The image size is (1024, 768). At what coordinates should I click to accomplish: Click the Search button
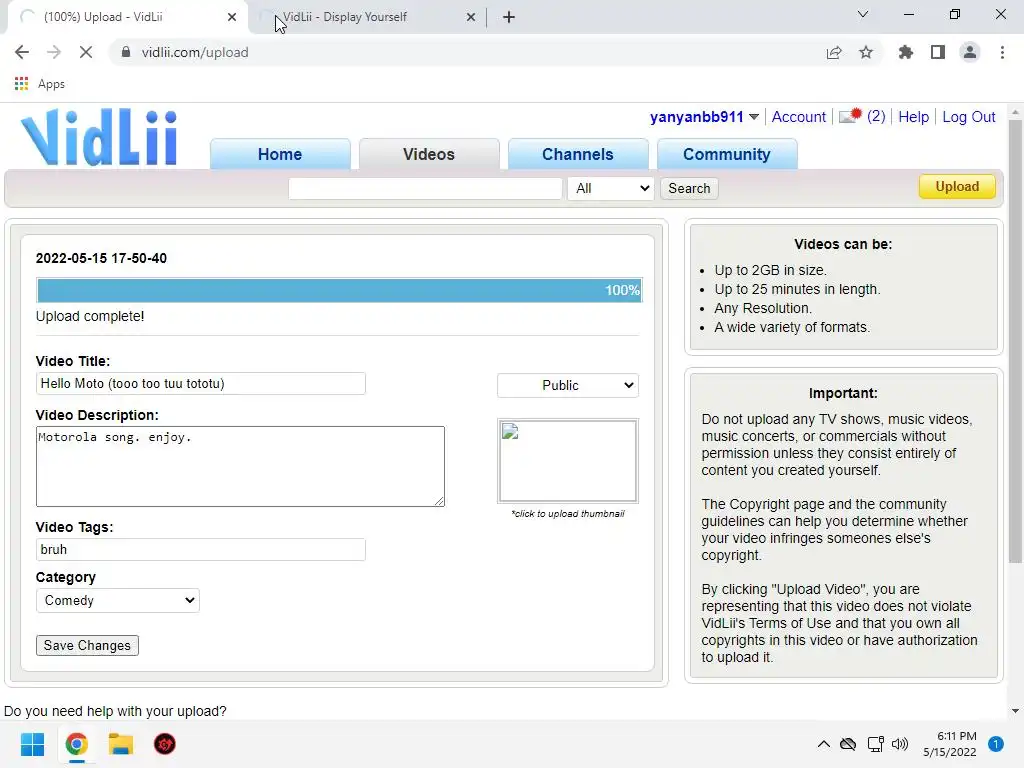[x=689, y=188]
